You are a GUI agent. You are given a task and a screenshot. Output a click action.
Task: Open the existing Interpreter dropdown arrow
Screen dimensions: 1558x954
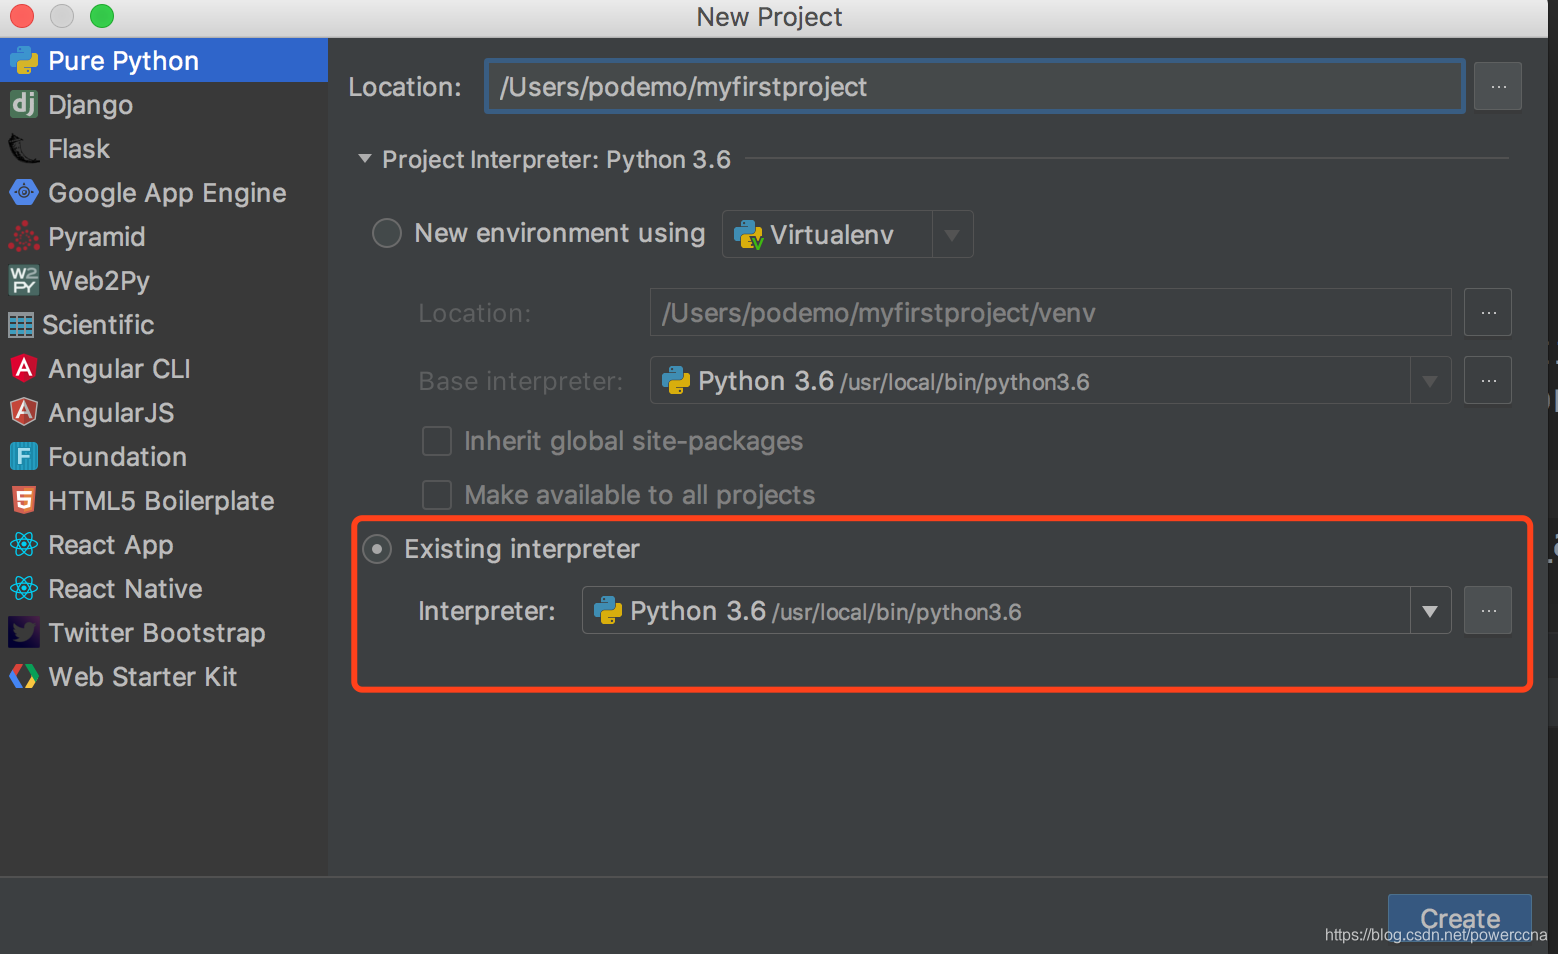[x=1430, y=611]
